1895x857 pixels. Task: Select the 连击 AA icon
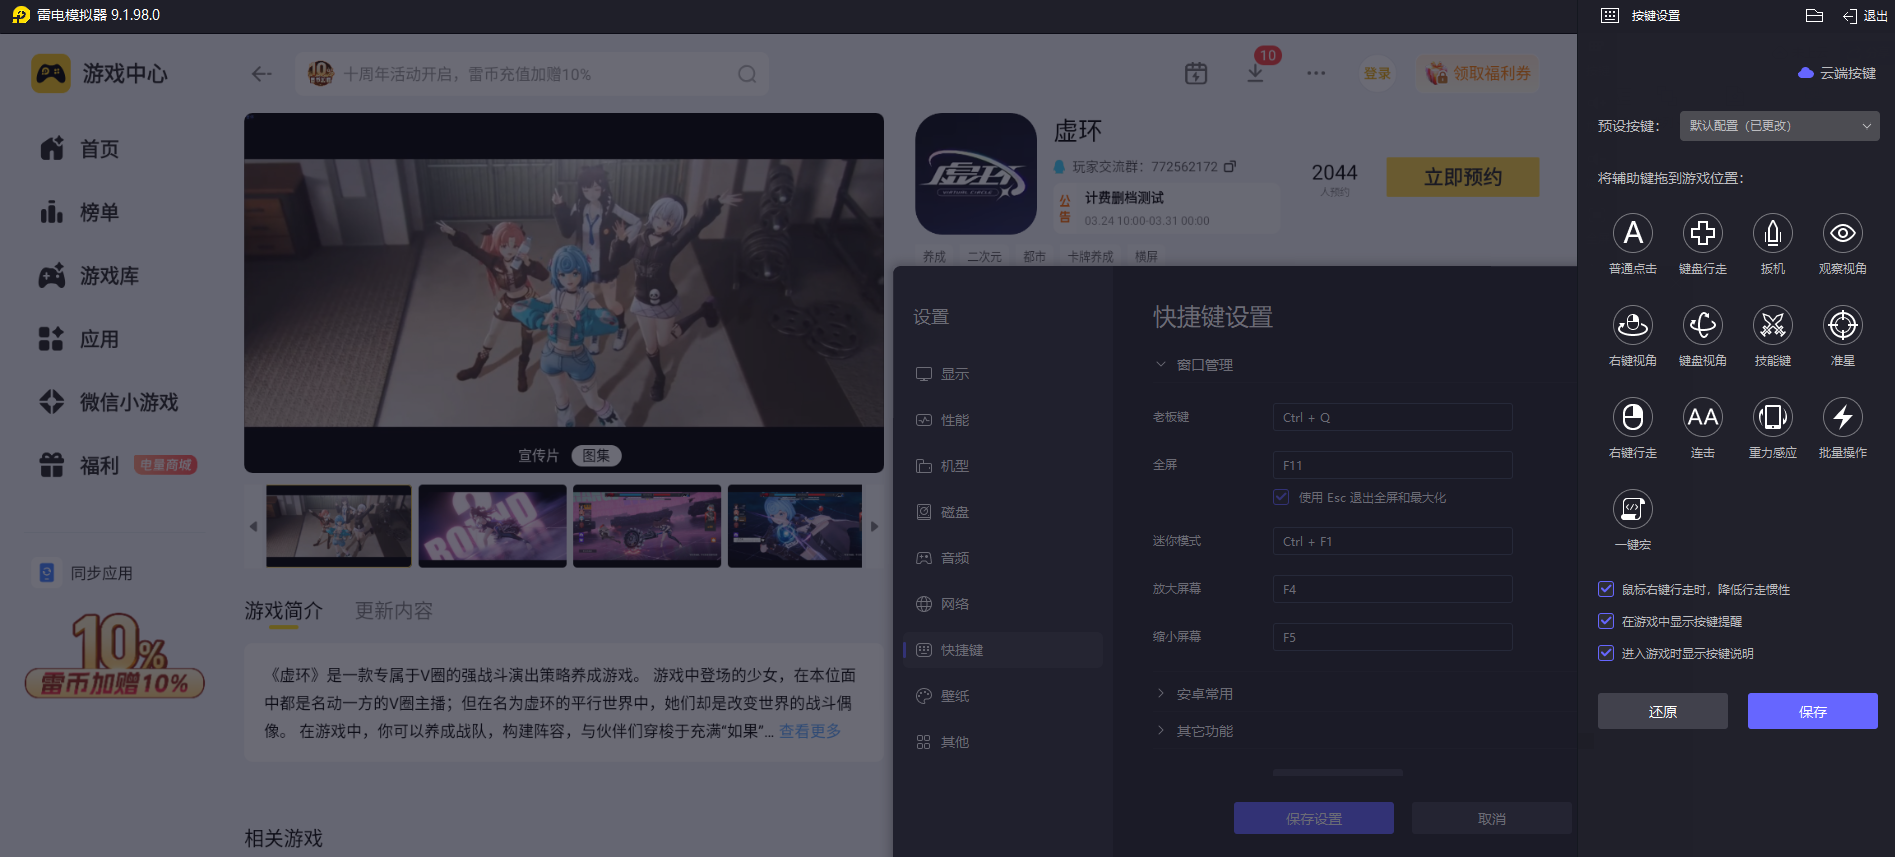[1702, 418]
